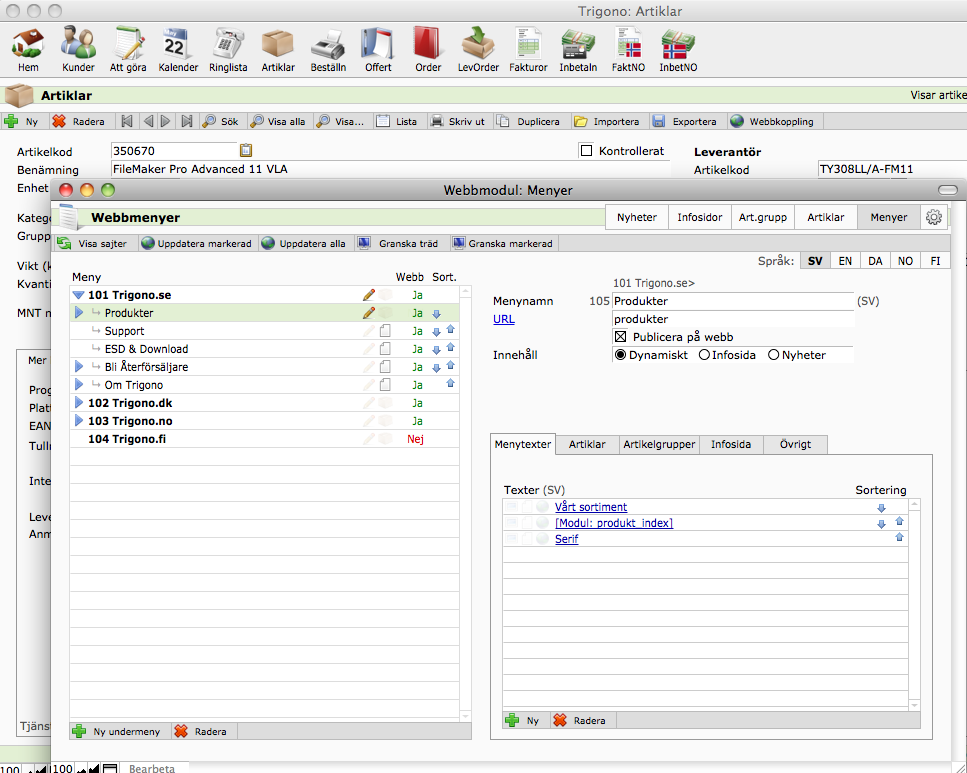967x773 pixels.
Task: Click Skriv ut print button
Action: [458, 122]
